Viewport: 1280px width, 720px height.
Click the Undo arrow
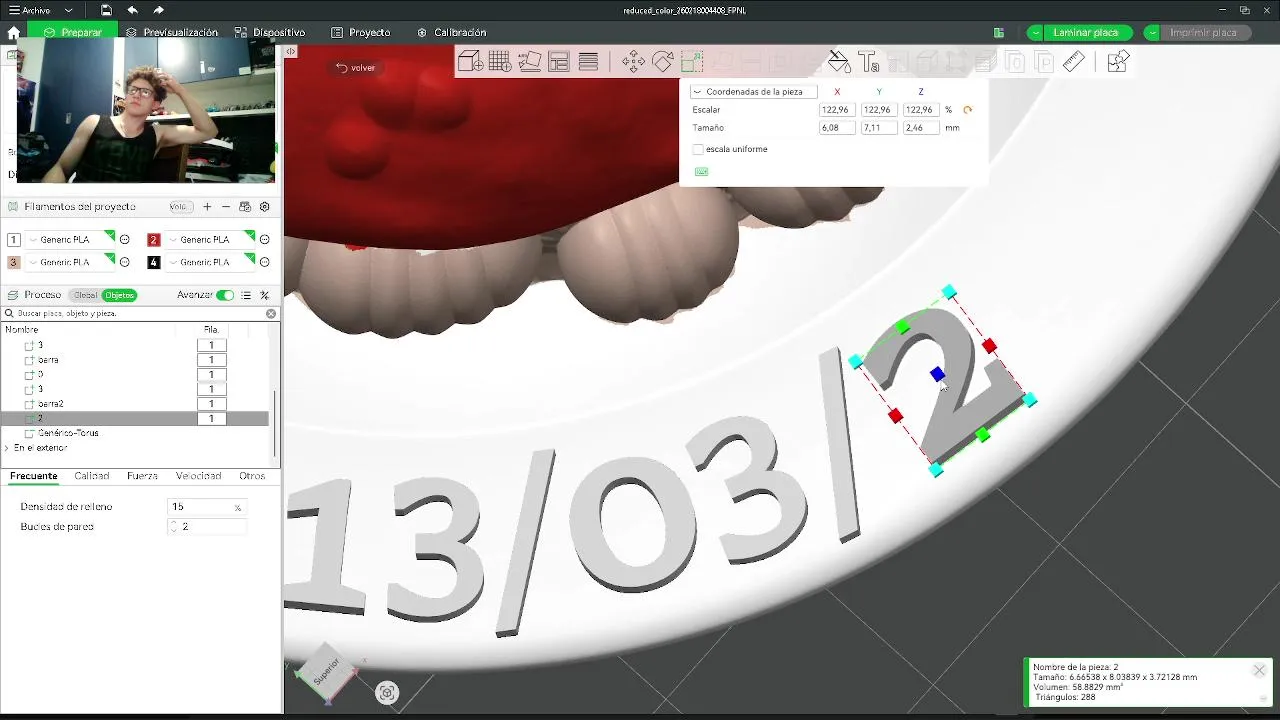point(132,10)
